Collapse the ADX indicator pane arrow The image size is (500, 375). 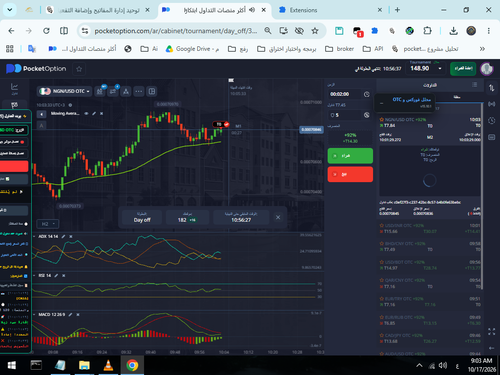coord(34,236)
